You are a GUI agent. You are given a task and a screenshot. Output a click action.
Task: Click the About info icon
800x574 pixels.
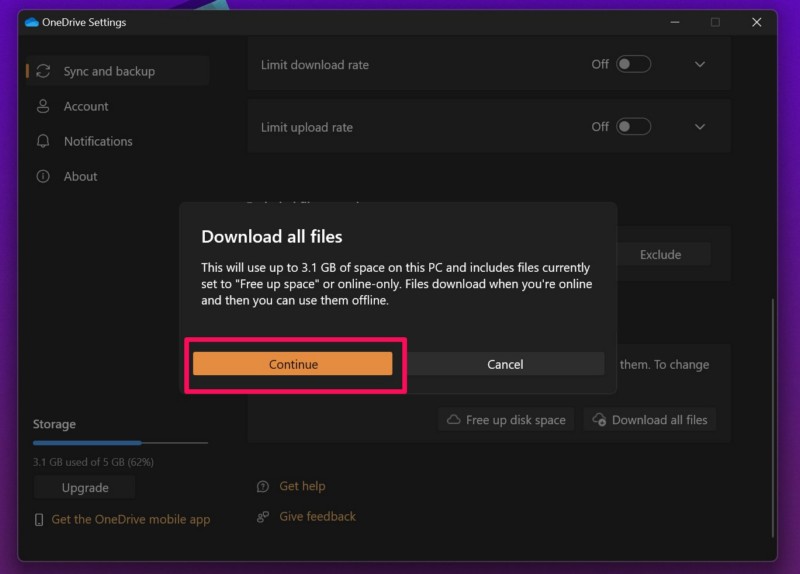tap(43, 176)
